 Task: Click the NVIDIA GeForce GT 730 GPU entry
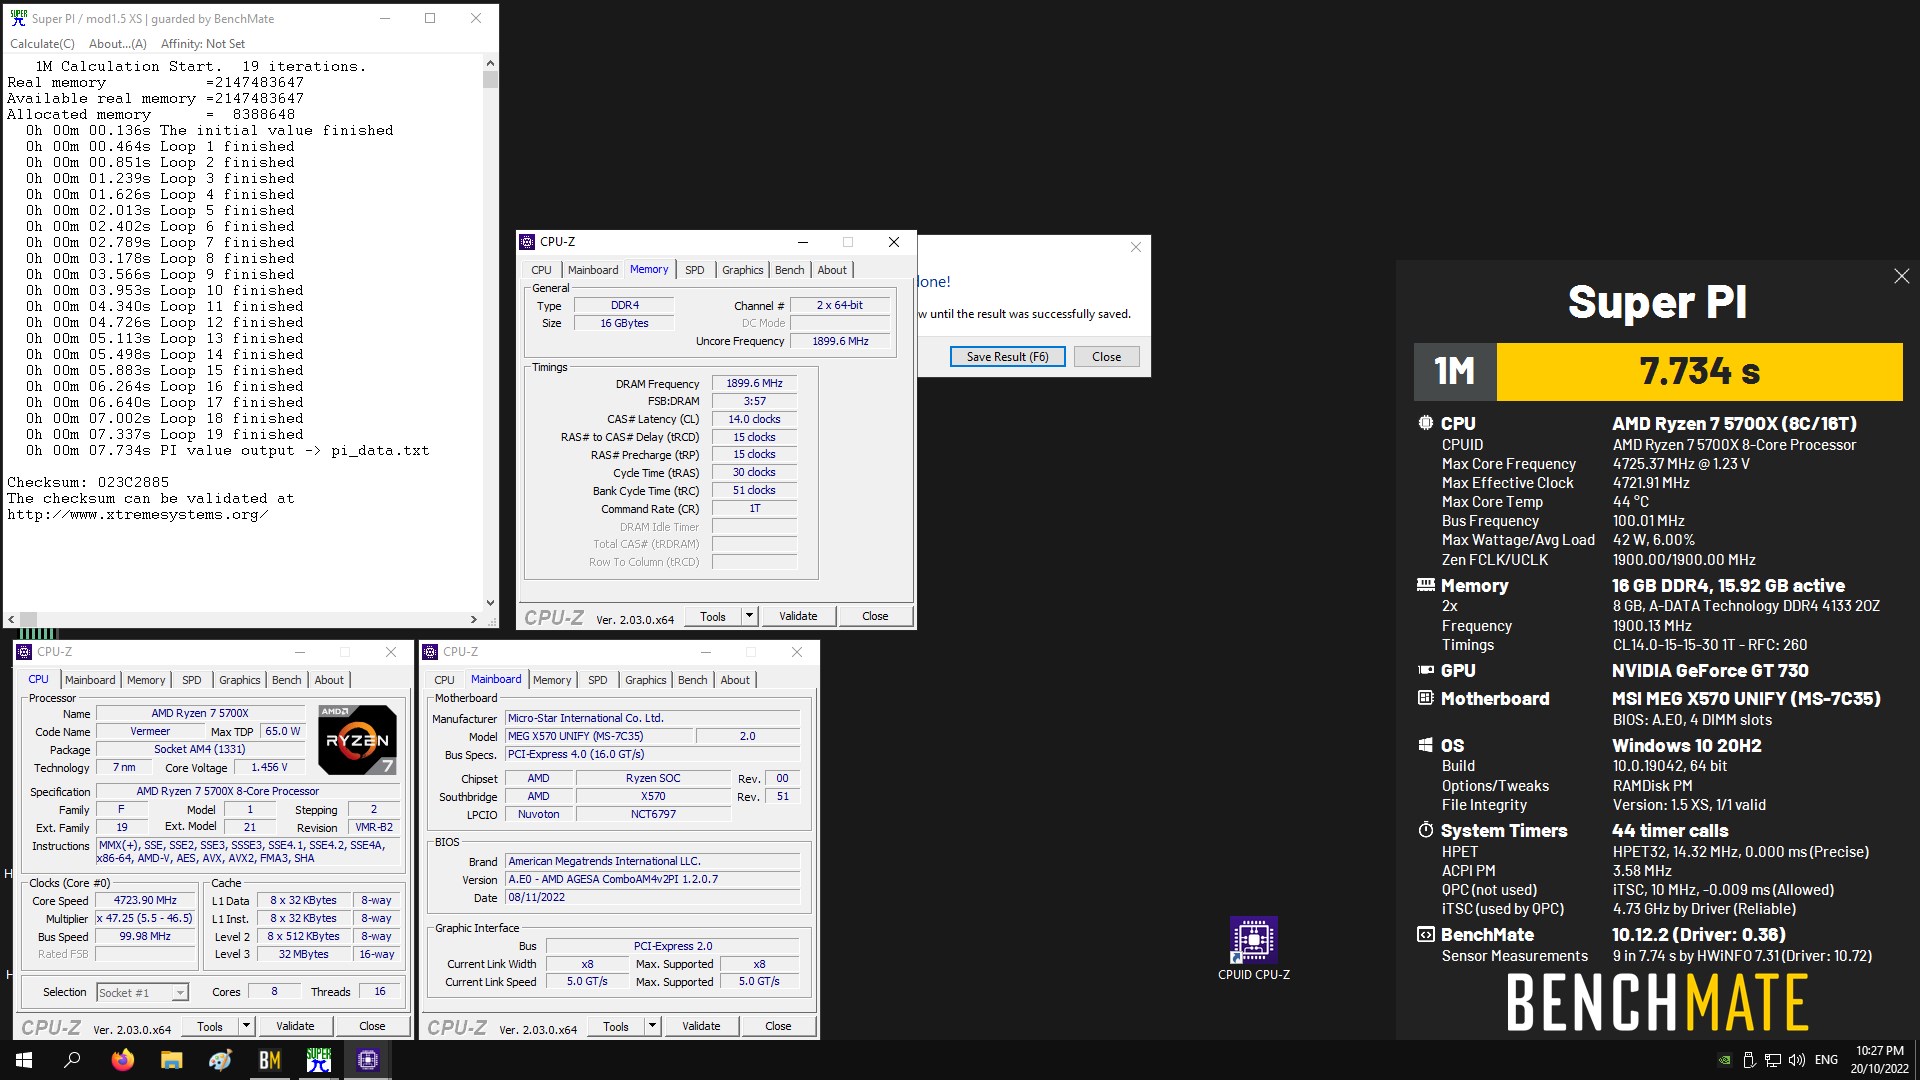(x=1710, y=670)
